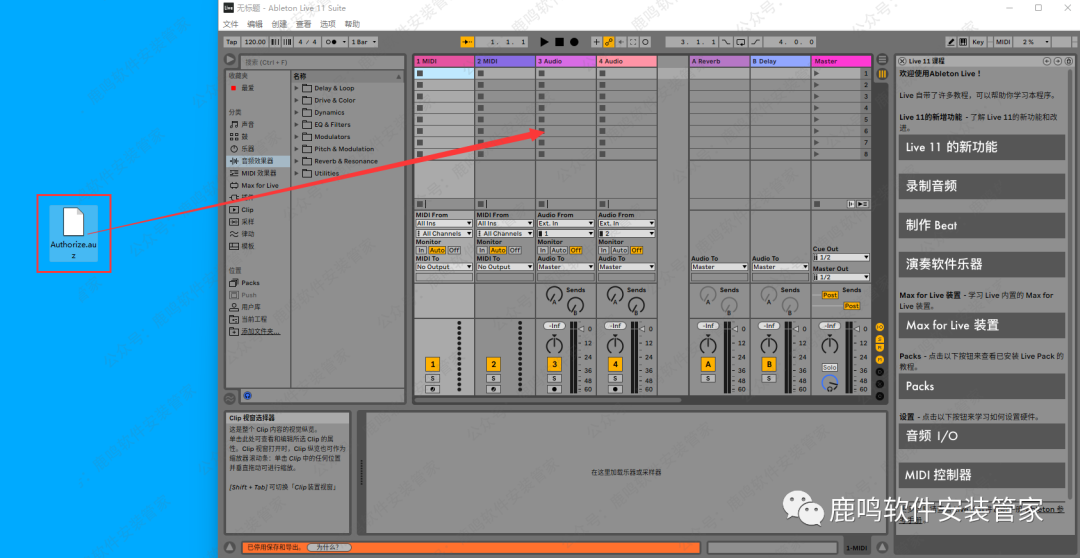The height and width of the screenshot is (558, 1080).
Task: Solo track 1 MIDI with S button
Action: [x=432, y=379]
